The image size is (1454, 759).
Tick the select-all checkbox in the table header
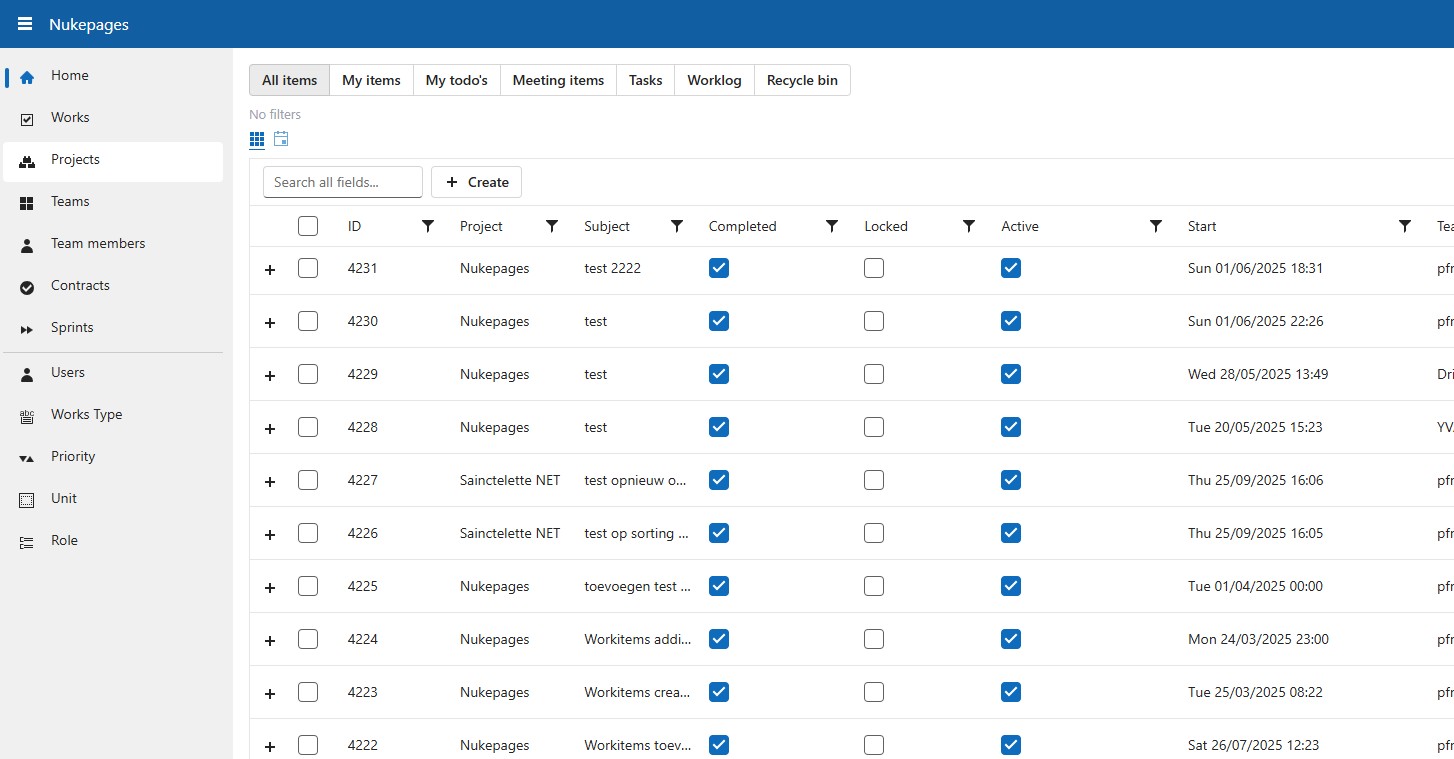pyautogui.click(x=308, y=227)
